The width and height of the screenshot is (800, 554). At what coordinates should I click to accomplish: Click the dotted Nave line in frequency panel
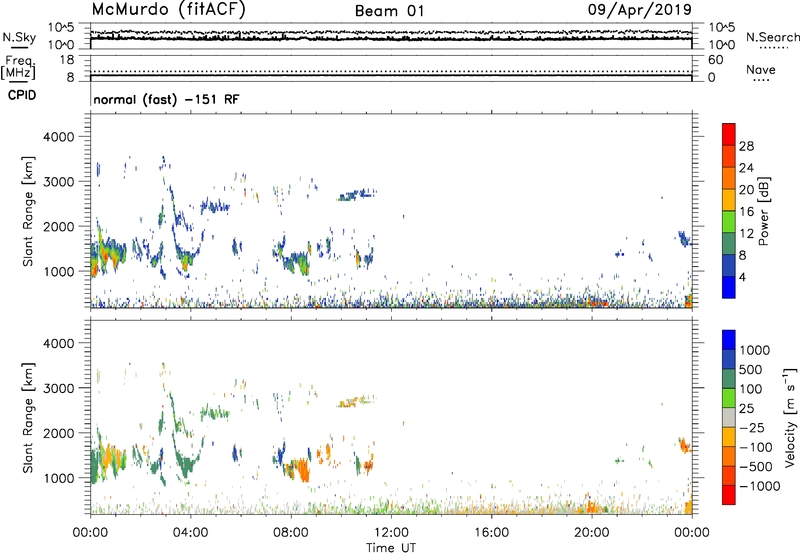tap(391, 71)
